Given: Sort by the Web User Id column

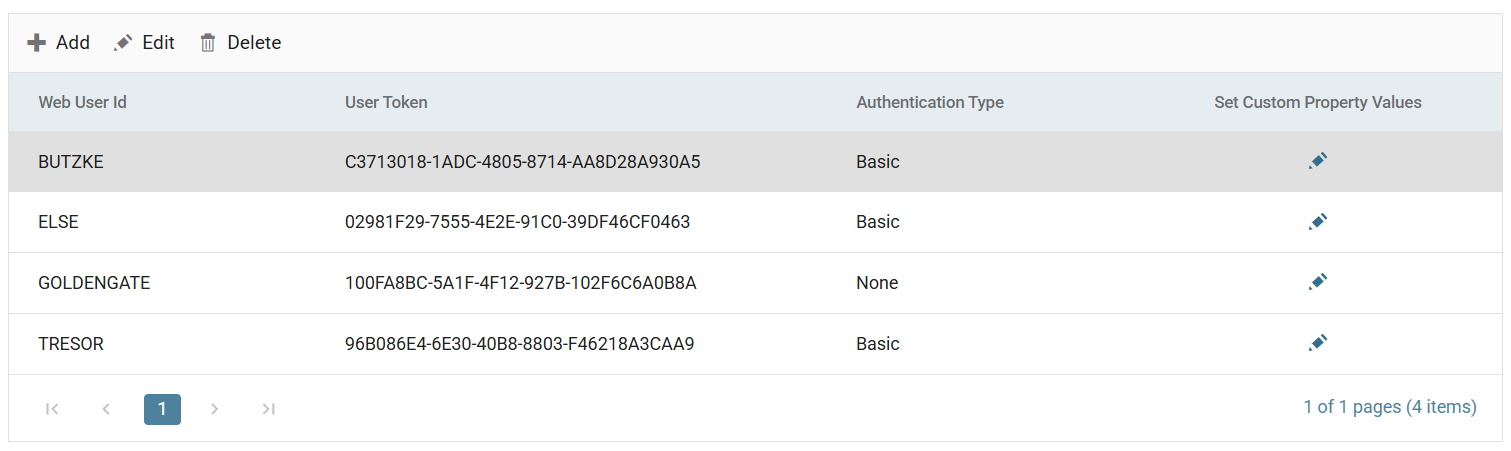Looking at the screenshot, I should pos(82,102).
